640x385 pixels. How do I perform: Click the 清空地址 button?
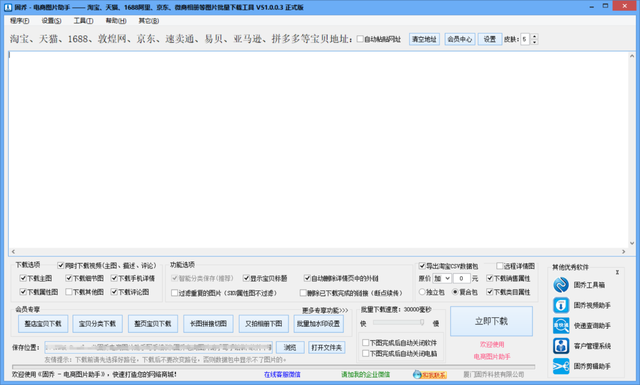coord(424,39)
